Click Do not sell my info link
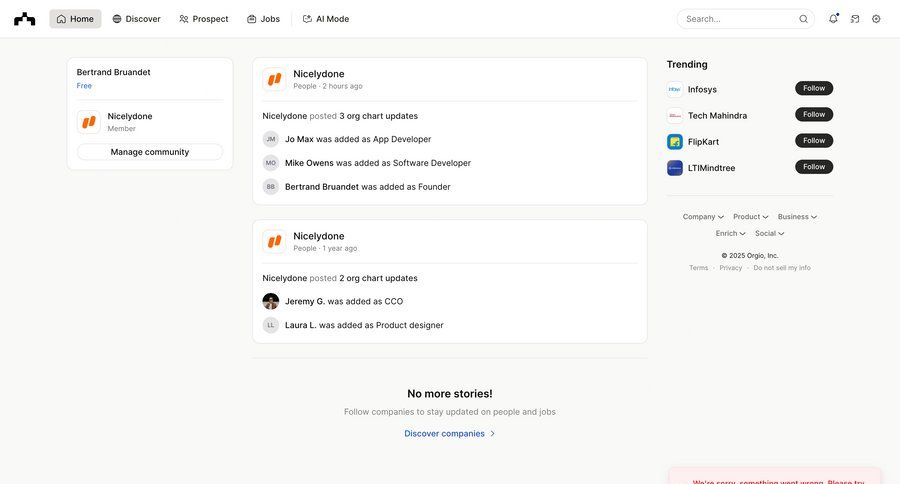This screenshot has height=484, width=900. (x=782, y=268)
